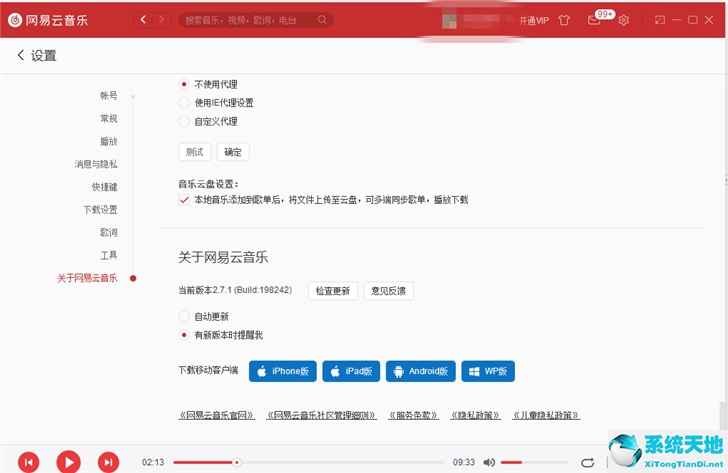Click the 测试 proxy button
Image resolution: width=728 pixels, height=473 pixels.
(195, 152)
